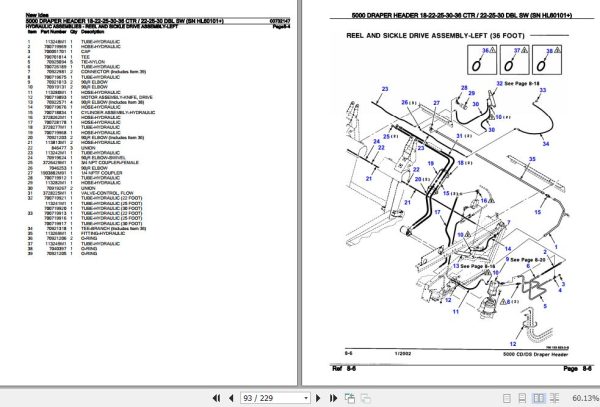Screen dimensions: 600x407
Task: Click callout number 29 in the diagram
Action: (x=471, y=93)
